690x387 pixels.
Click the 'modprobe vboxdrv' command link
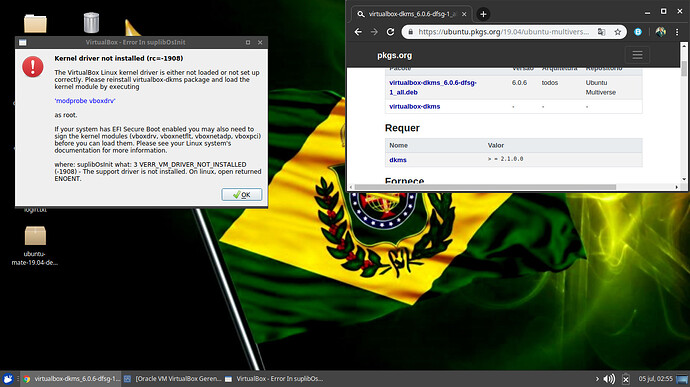[85, 101]
